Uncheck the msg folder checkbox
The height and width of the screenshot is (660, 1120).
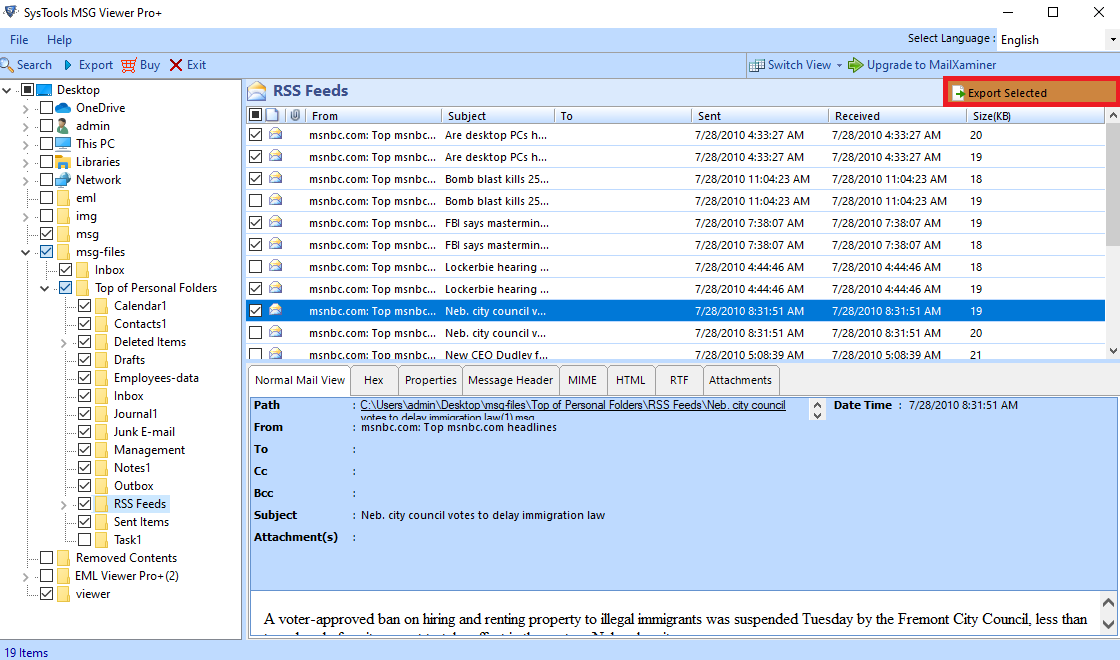tap(46, 234)
